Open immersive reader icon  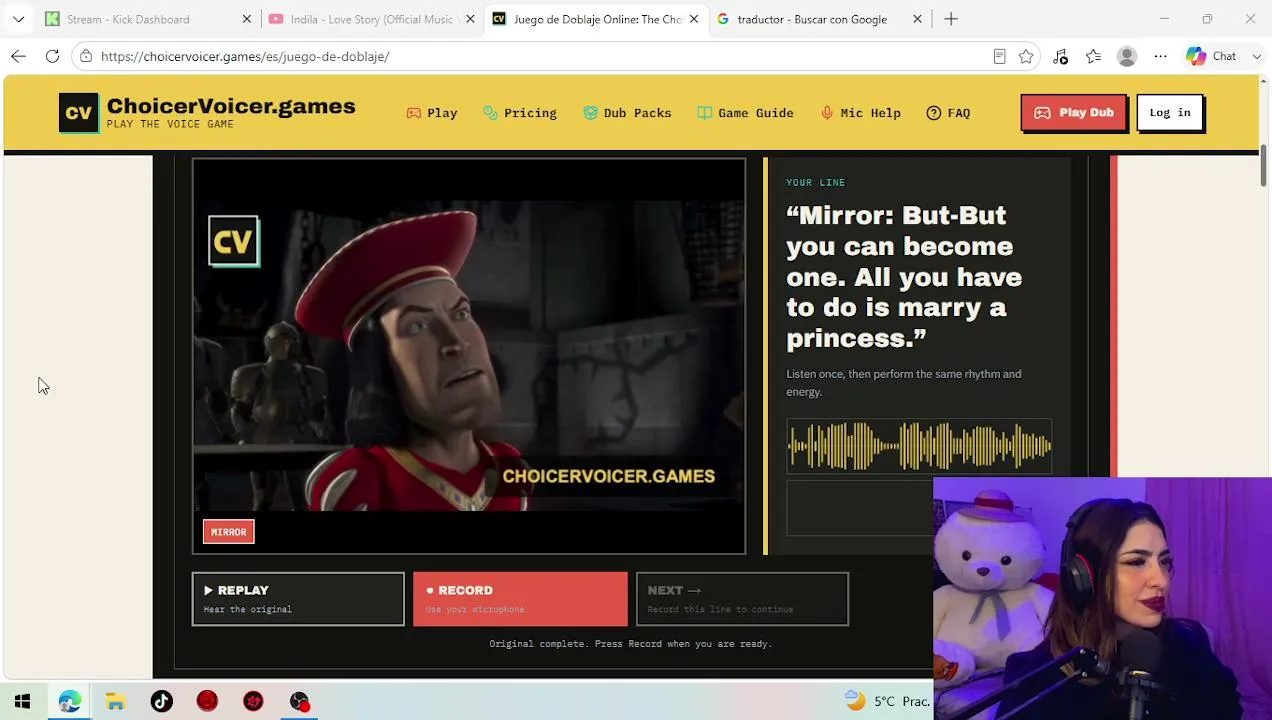click(999, 56)
